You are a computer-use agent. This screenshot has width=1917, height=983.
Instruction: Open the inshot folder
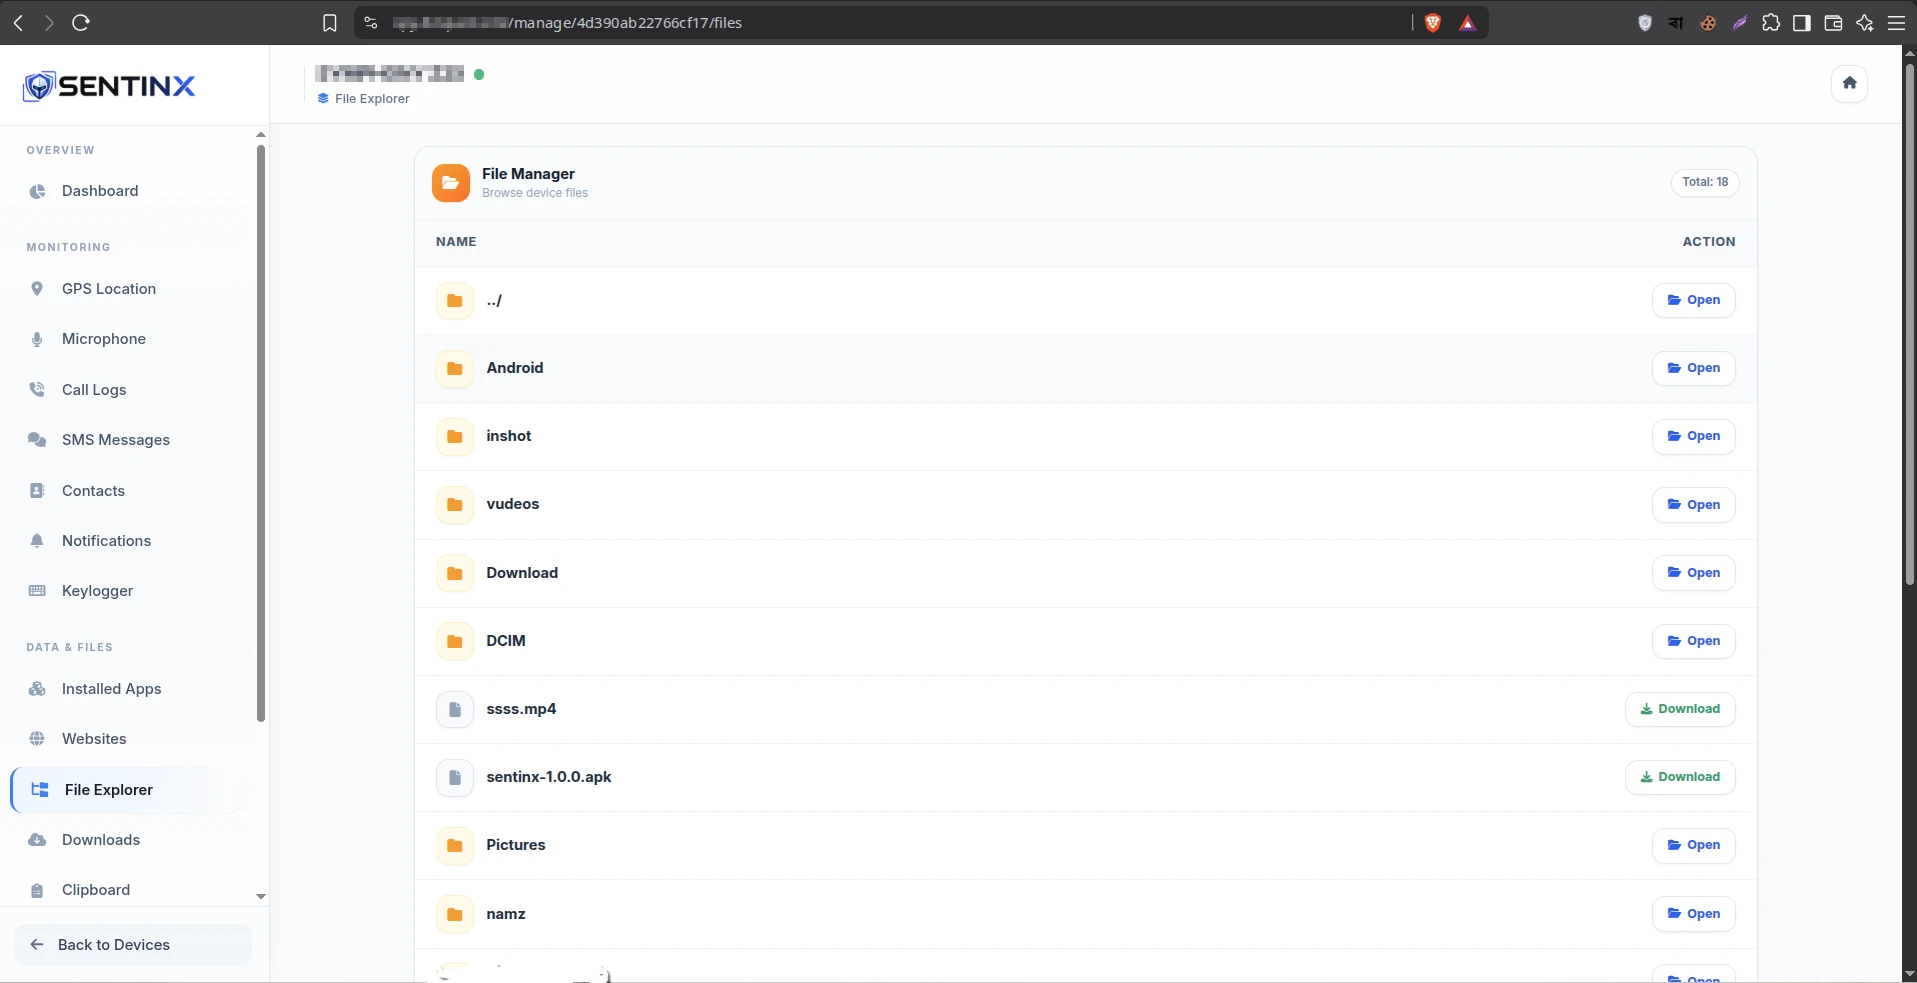(1693, 436)
